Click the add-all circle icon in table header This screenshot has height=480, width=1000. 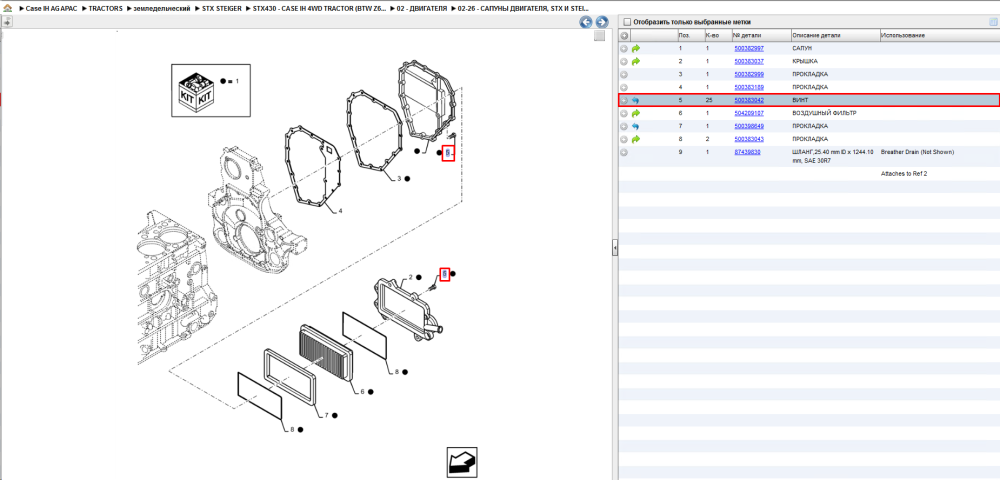[x=624, y=36]
